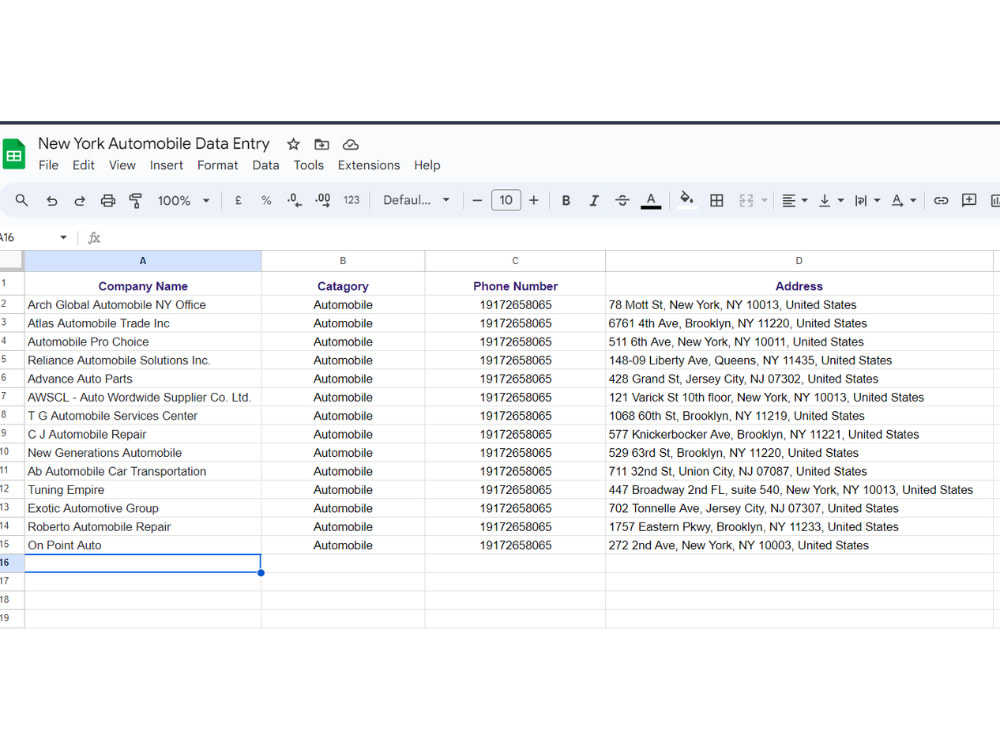Star the spreadsheet as favorite
The height and width of the screenshot is (750, 1000).
(x=293, y=144)
